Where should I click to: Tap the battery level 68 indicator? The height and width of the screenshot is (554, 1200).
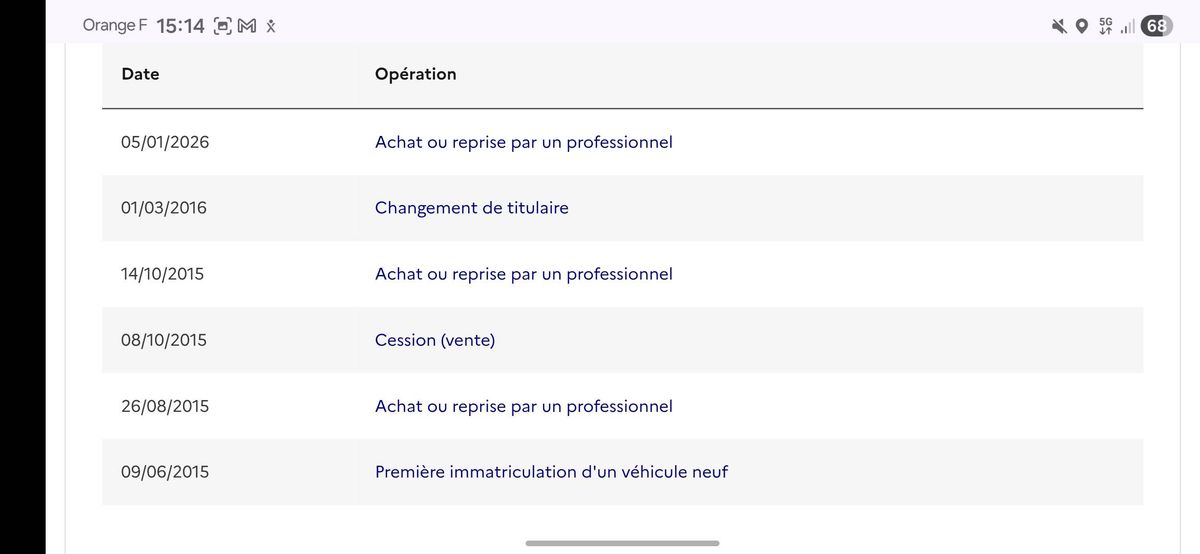click(x=1157, y=27)
